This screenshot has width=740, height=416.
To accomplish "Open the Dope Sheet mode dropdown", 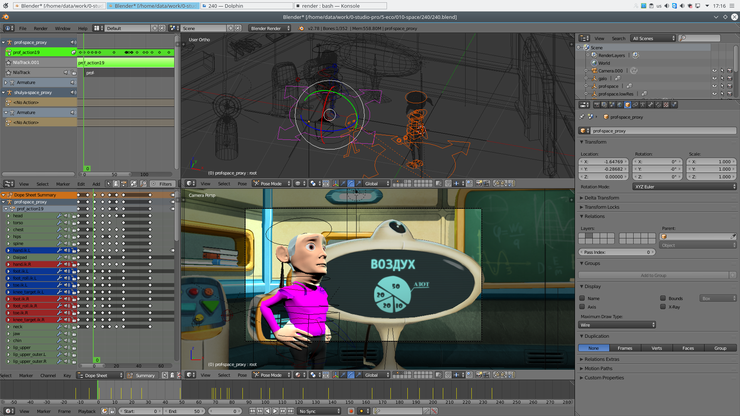I will tap(100, 375).
